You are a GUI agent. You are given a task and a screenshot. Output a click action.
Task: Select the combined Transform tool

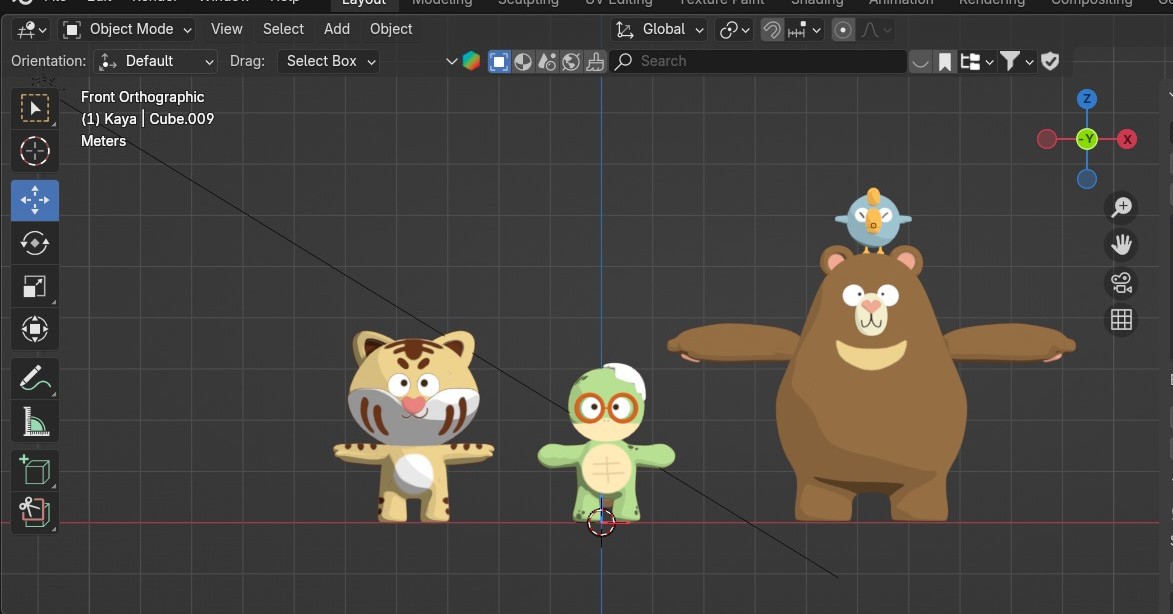click(x=34, y=329)
